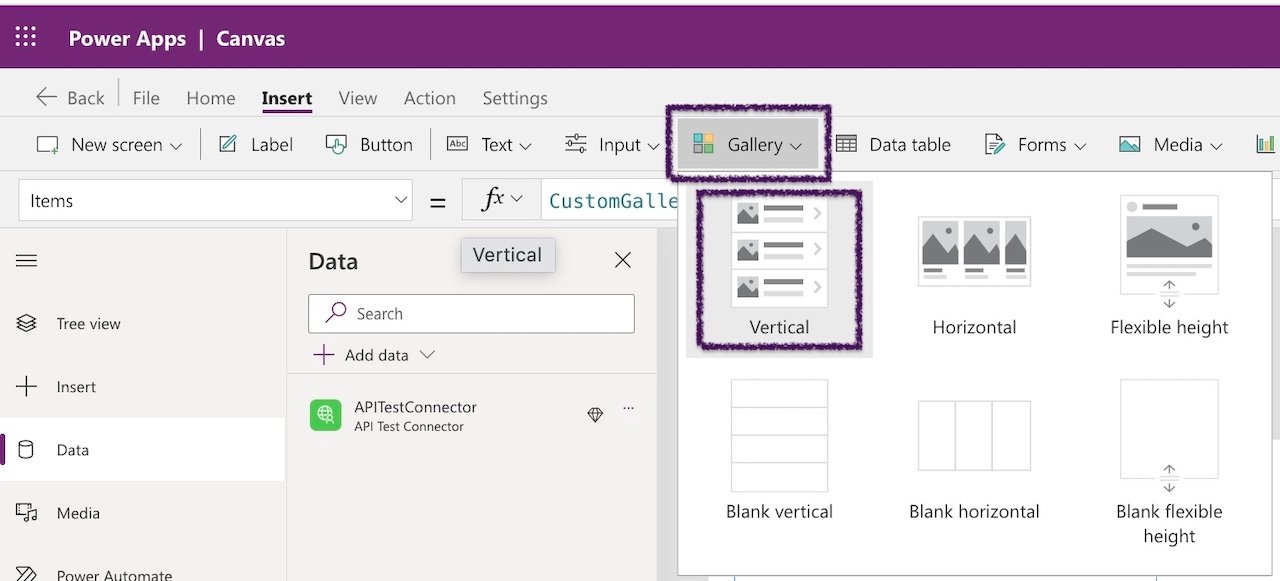Screen dimensions: 1280x581
Task: Insert a Data table
Action: (x=893, y=145)
